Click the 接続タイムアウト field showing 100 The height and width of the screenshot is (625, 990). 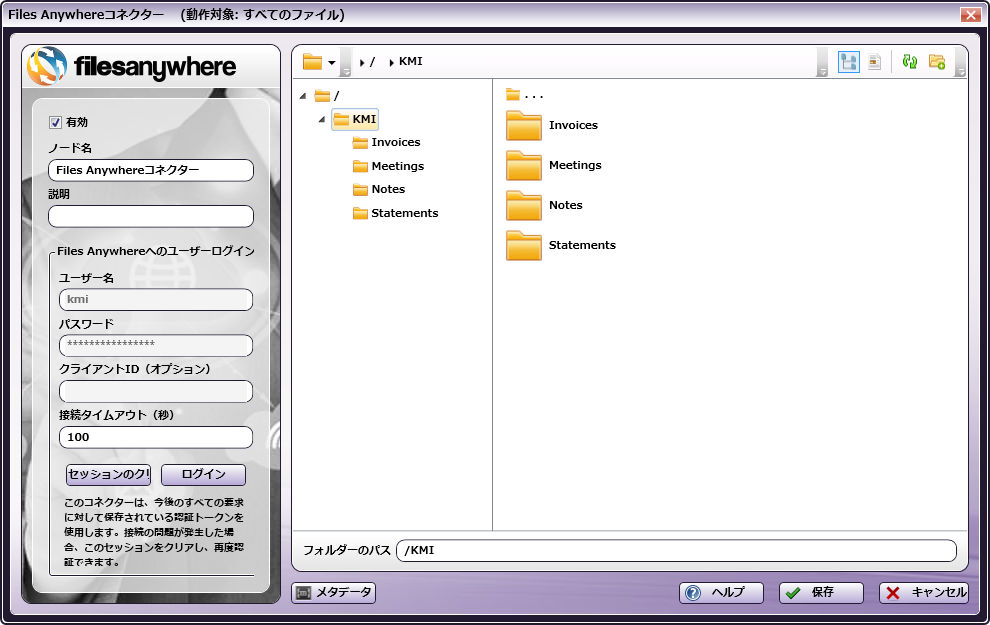156,438
